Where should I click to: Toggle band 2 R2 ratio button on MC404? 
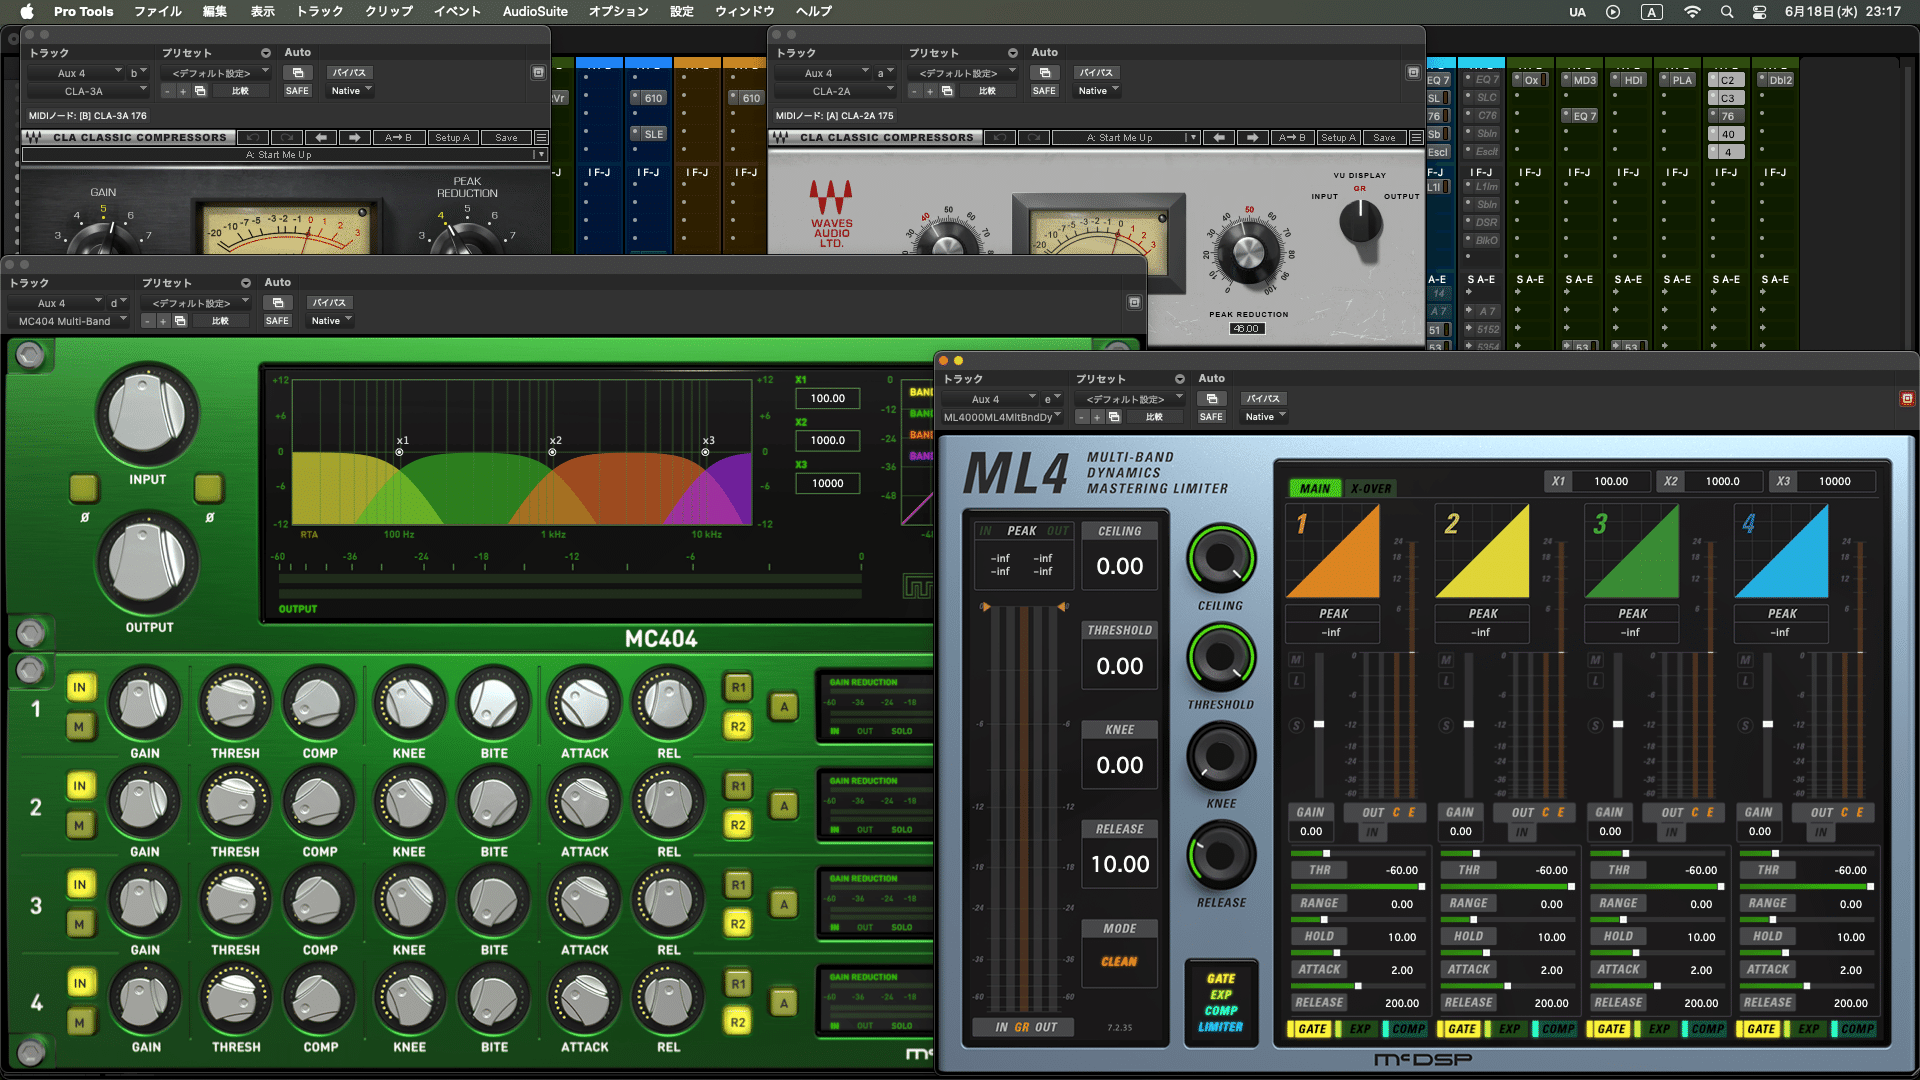738,825
